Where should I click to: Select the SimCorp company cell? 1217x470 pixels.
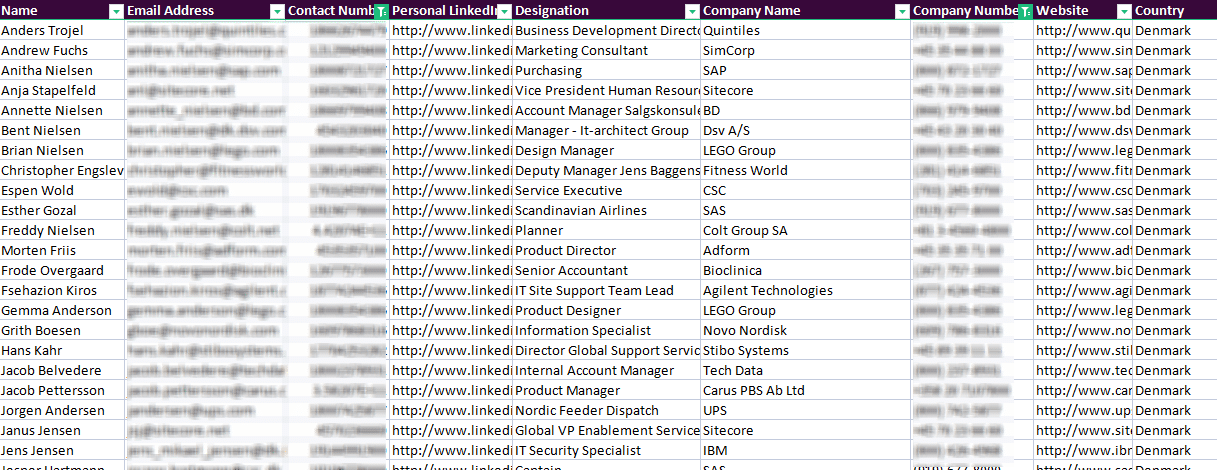click(806, 51)
